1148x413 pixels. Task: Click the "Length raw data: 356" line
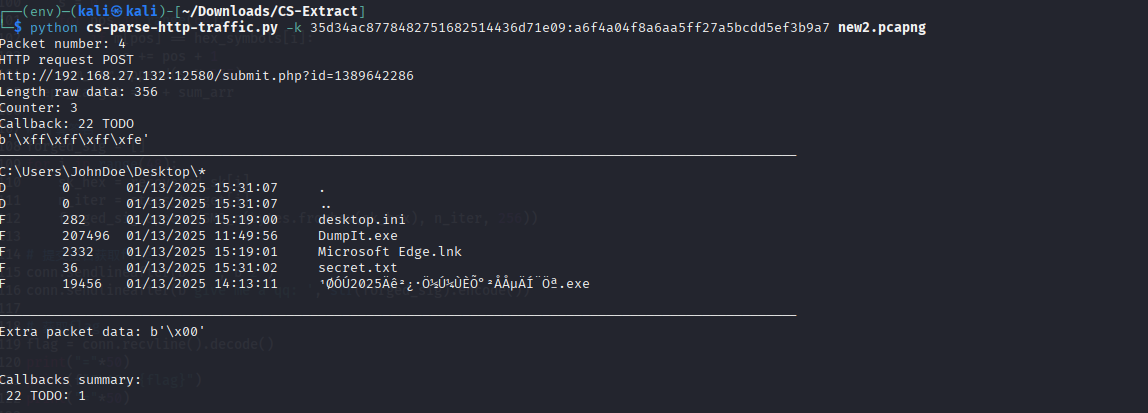click(x=78, y=91)
